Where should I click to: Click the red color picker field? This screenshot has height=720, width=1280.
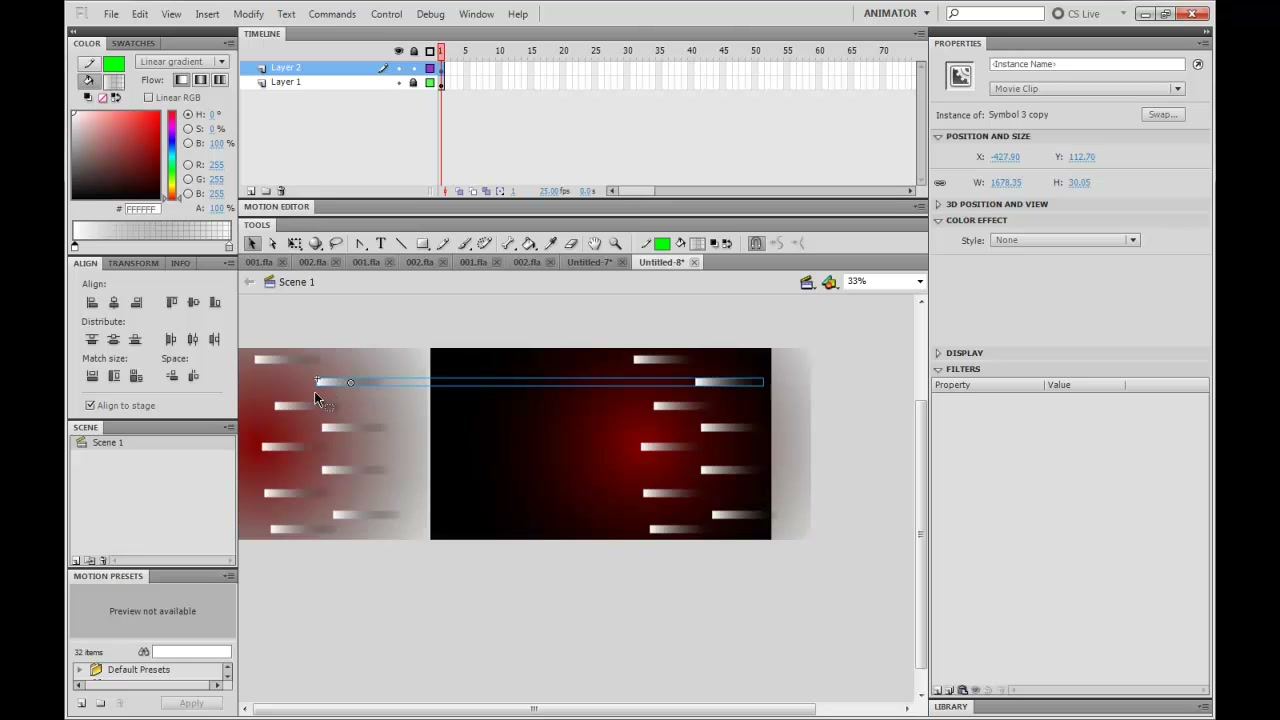(116, 154)
